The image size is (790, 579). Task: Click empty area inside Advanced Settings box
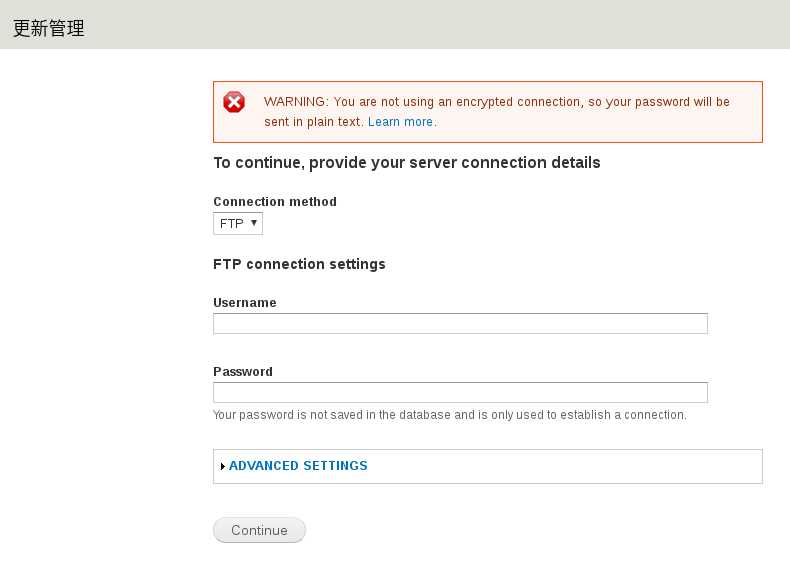(564, 467)
